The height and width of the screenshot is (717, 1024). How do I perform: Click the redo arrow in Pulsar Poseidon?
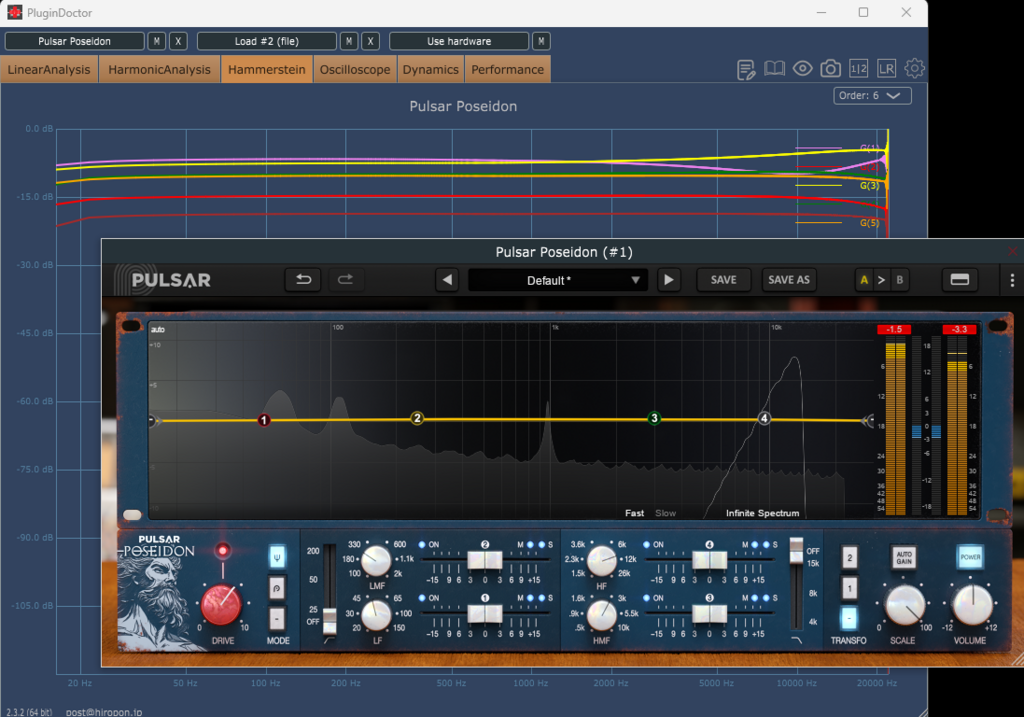tap(345, 280)
